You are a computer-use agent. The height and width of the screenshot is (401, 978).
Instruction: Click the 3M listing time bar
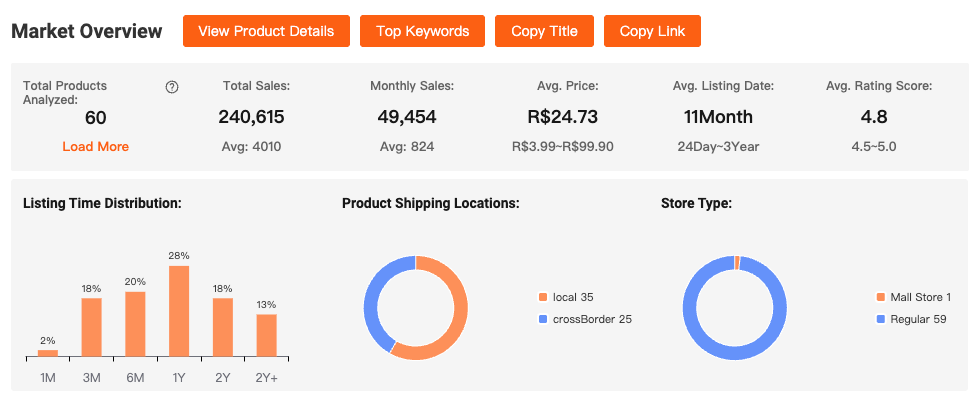click(91, 327)
